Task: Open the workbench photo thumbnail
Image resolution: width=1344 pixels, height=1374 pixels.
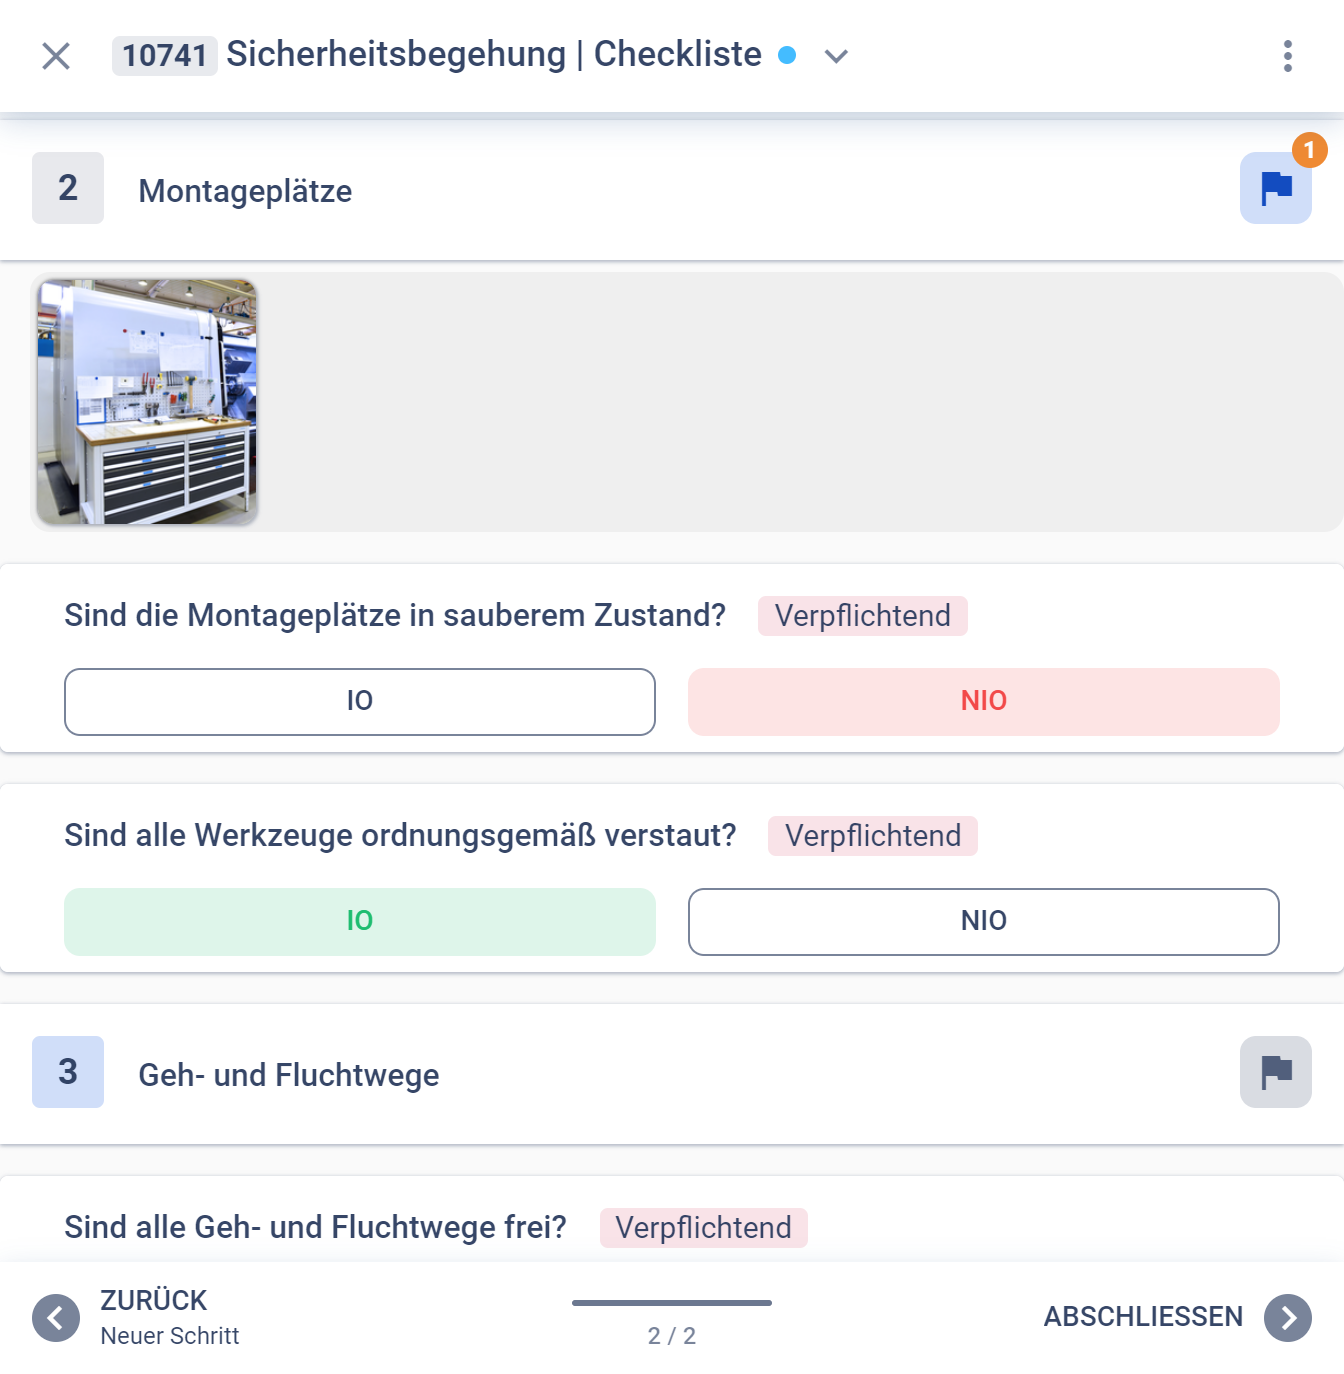Action: 146,401
